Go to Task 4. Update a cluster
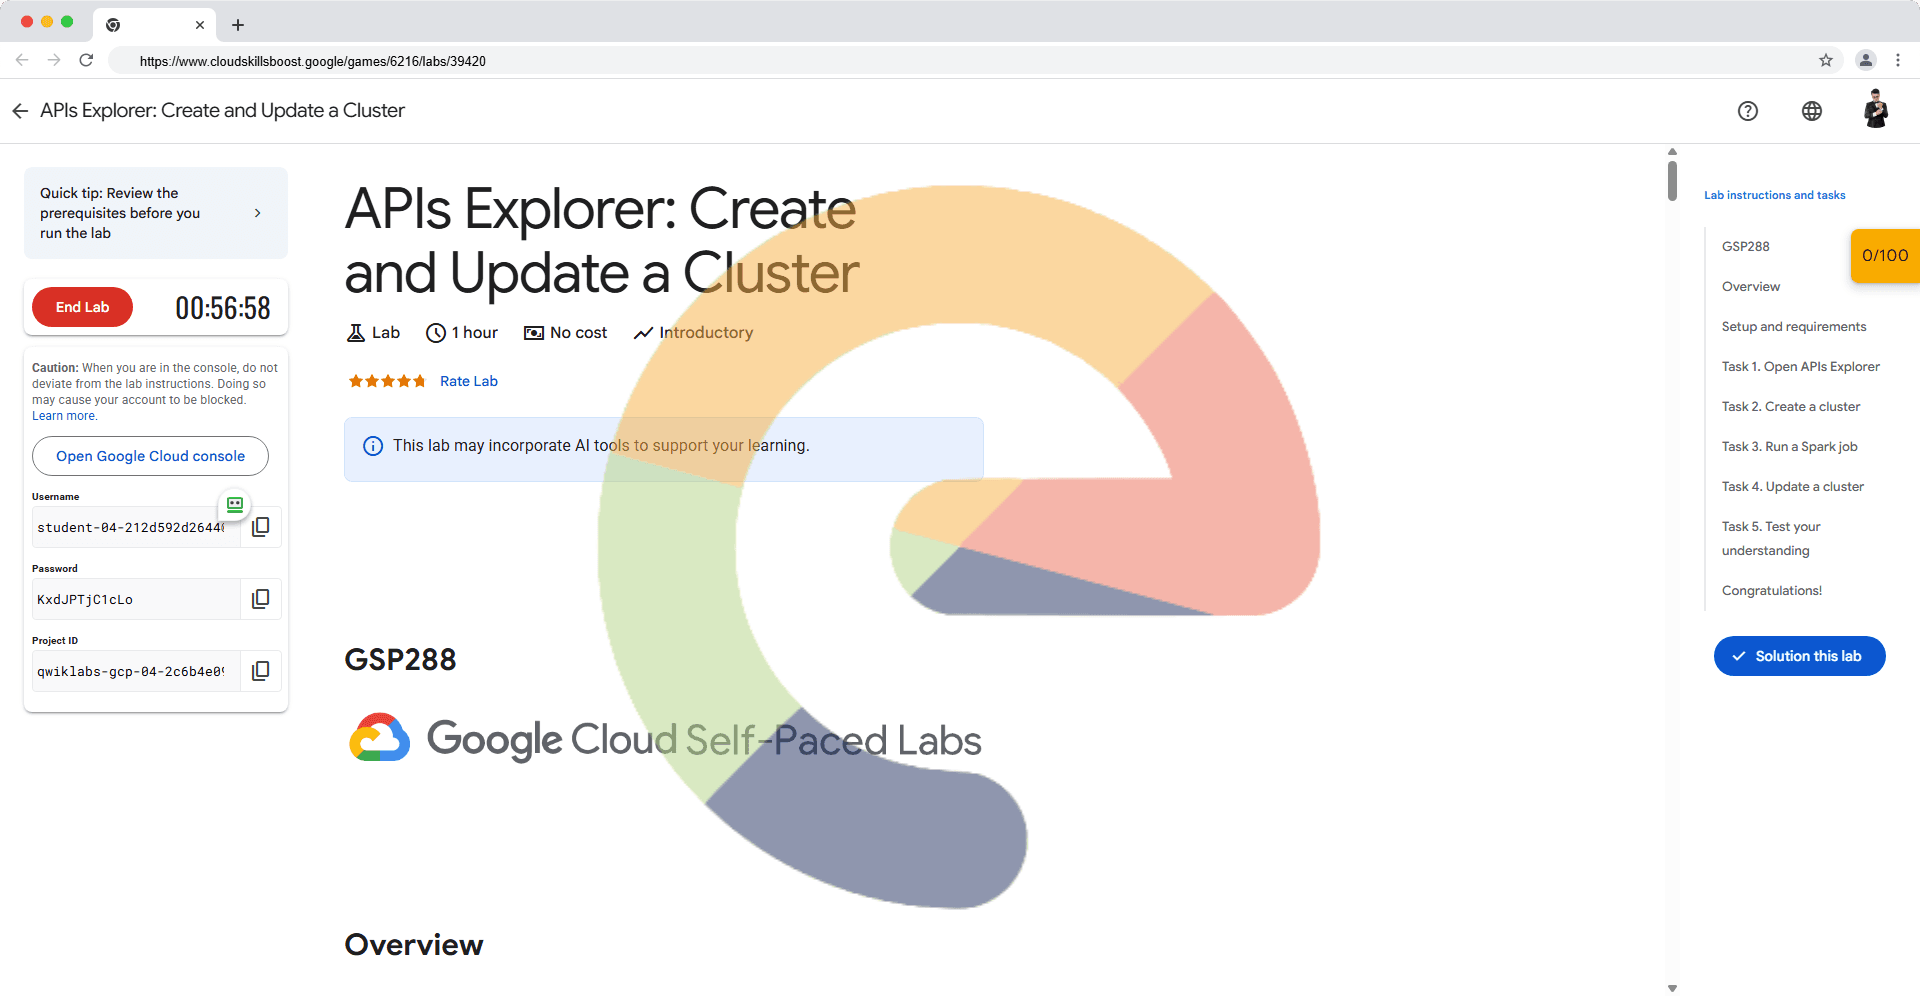This screenshot has height=996, width=1920. click(x=1793, y=486)
